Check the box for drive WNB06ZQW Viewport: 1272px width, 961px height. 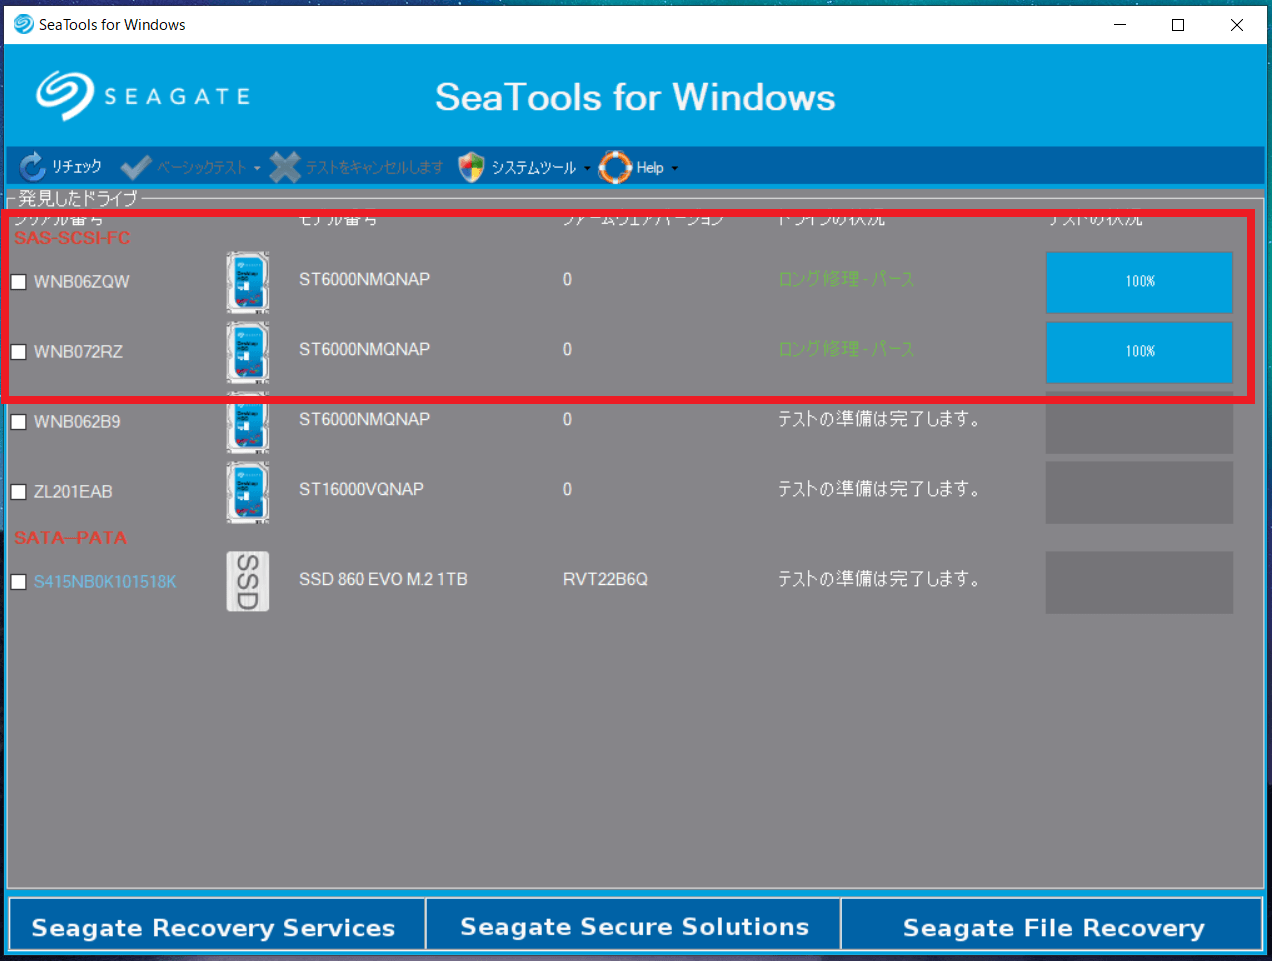(x=18, y=282)
